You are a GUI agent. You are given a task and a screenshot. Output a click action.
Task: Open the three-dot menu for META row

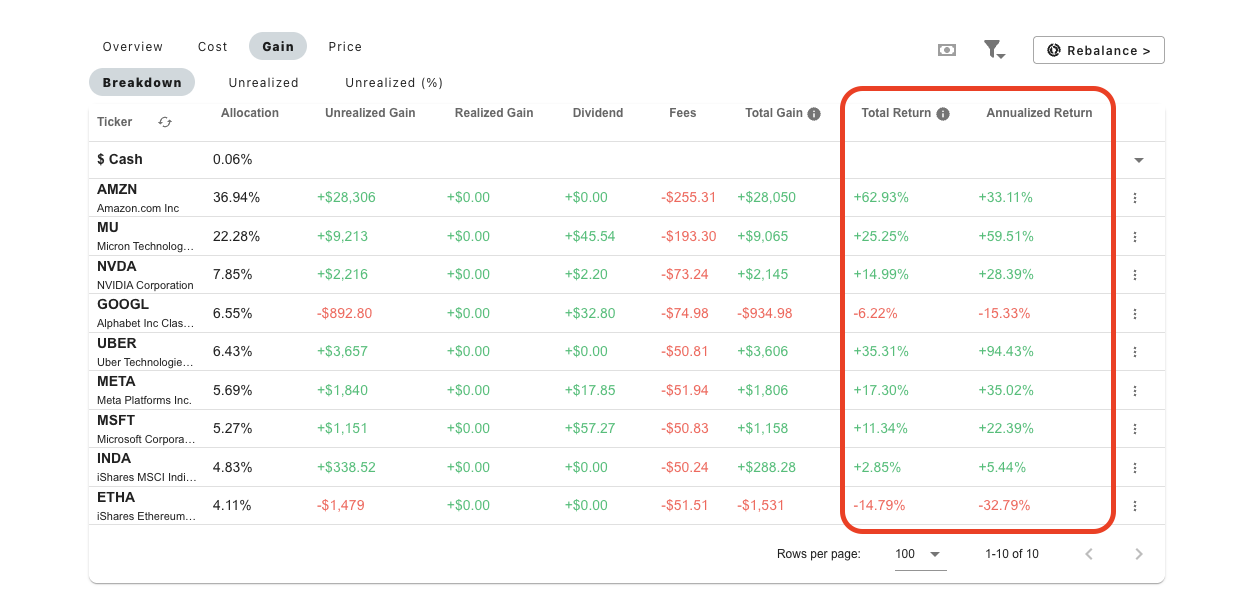coord(1135,390)
